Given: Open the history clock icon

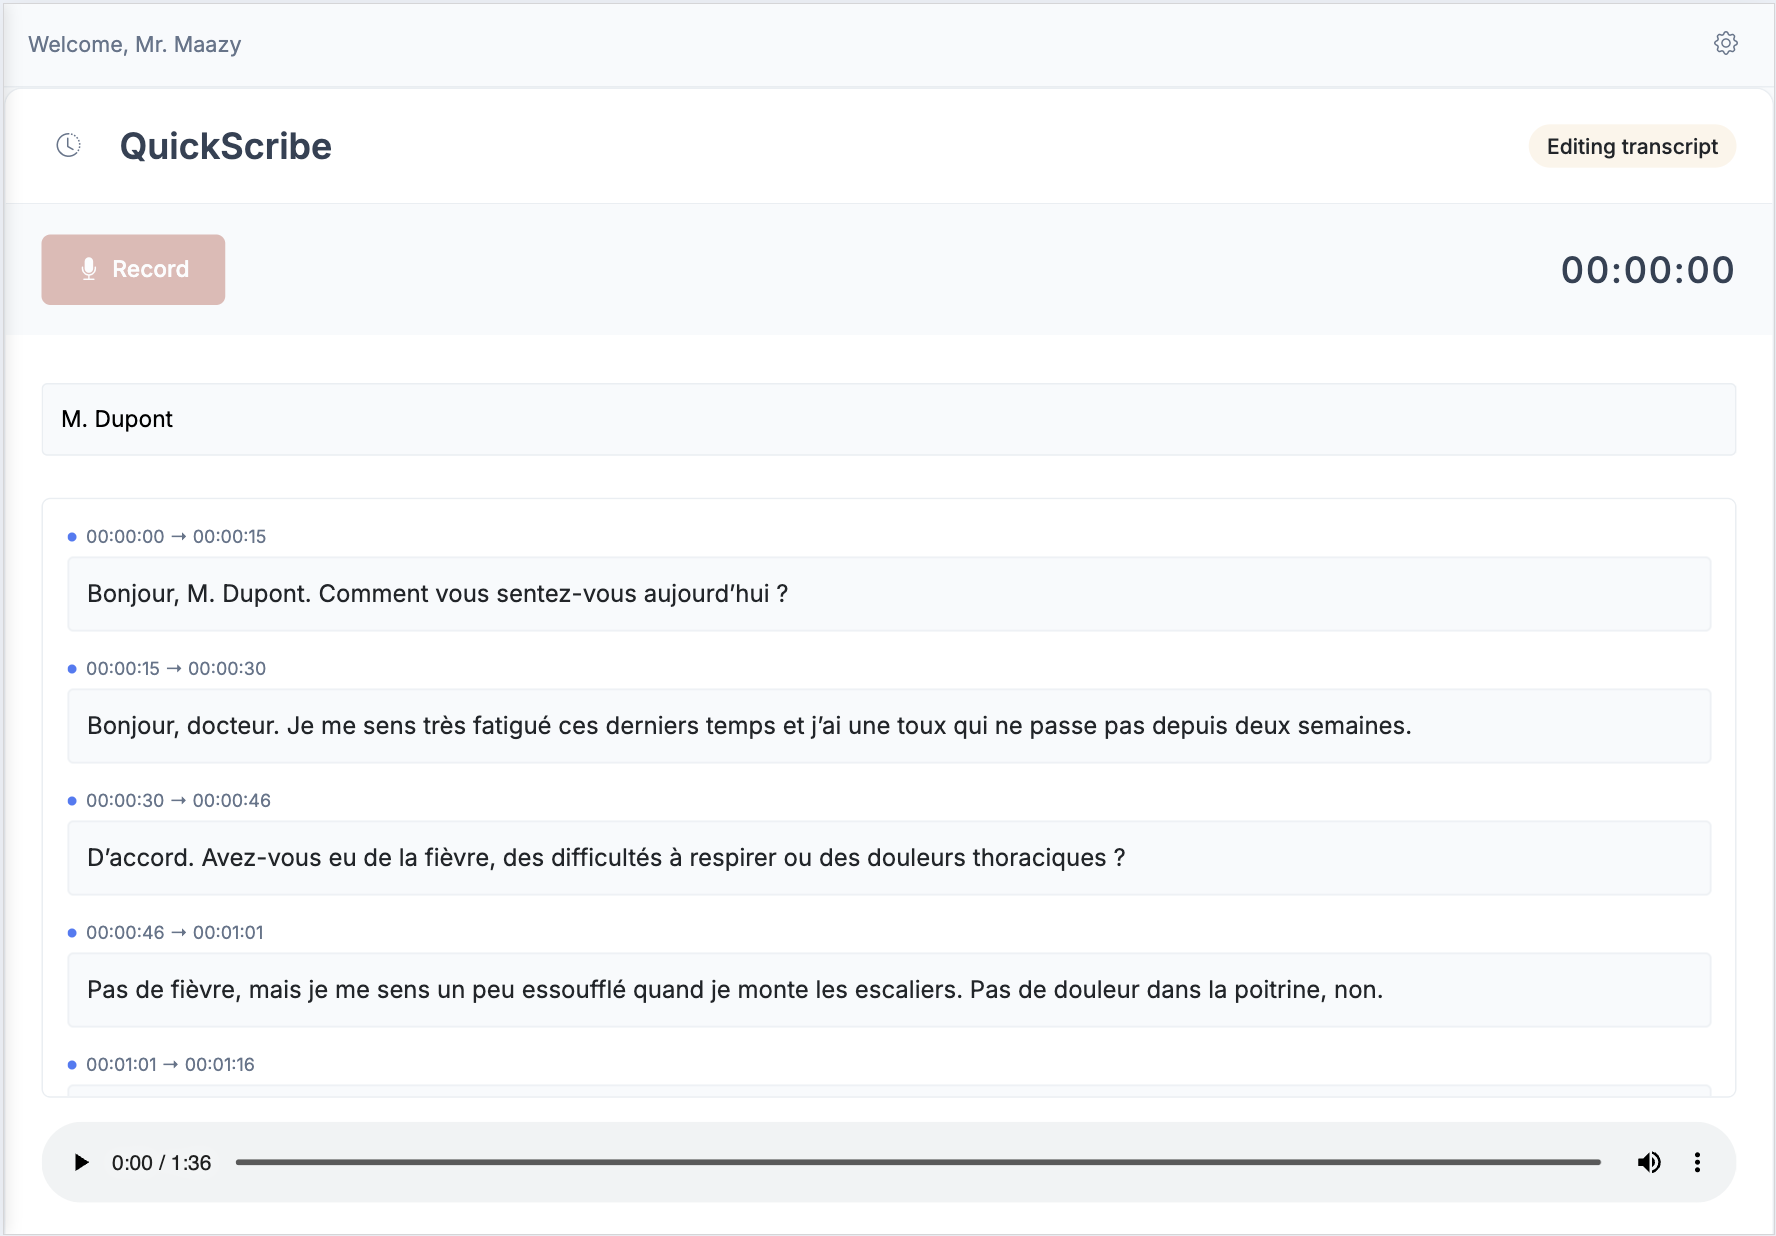Looking at the screenshot, I should [x=68, y=146].
